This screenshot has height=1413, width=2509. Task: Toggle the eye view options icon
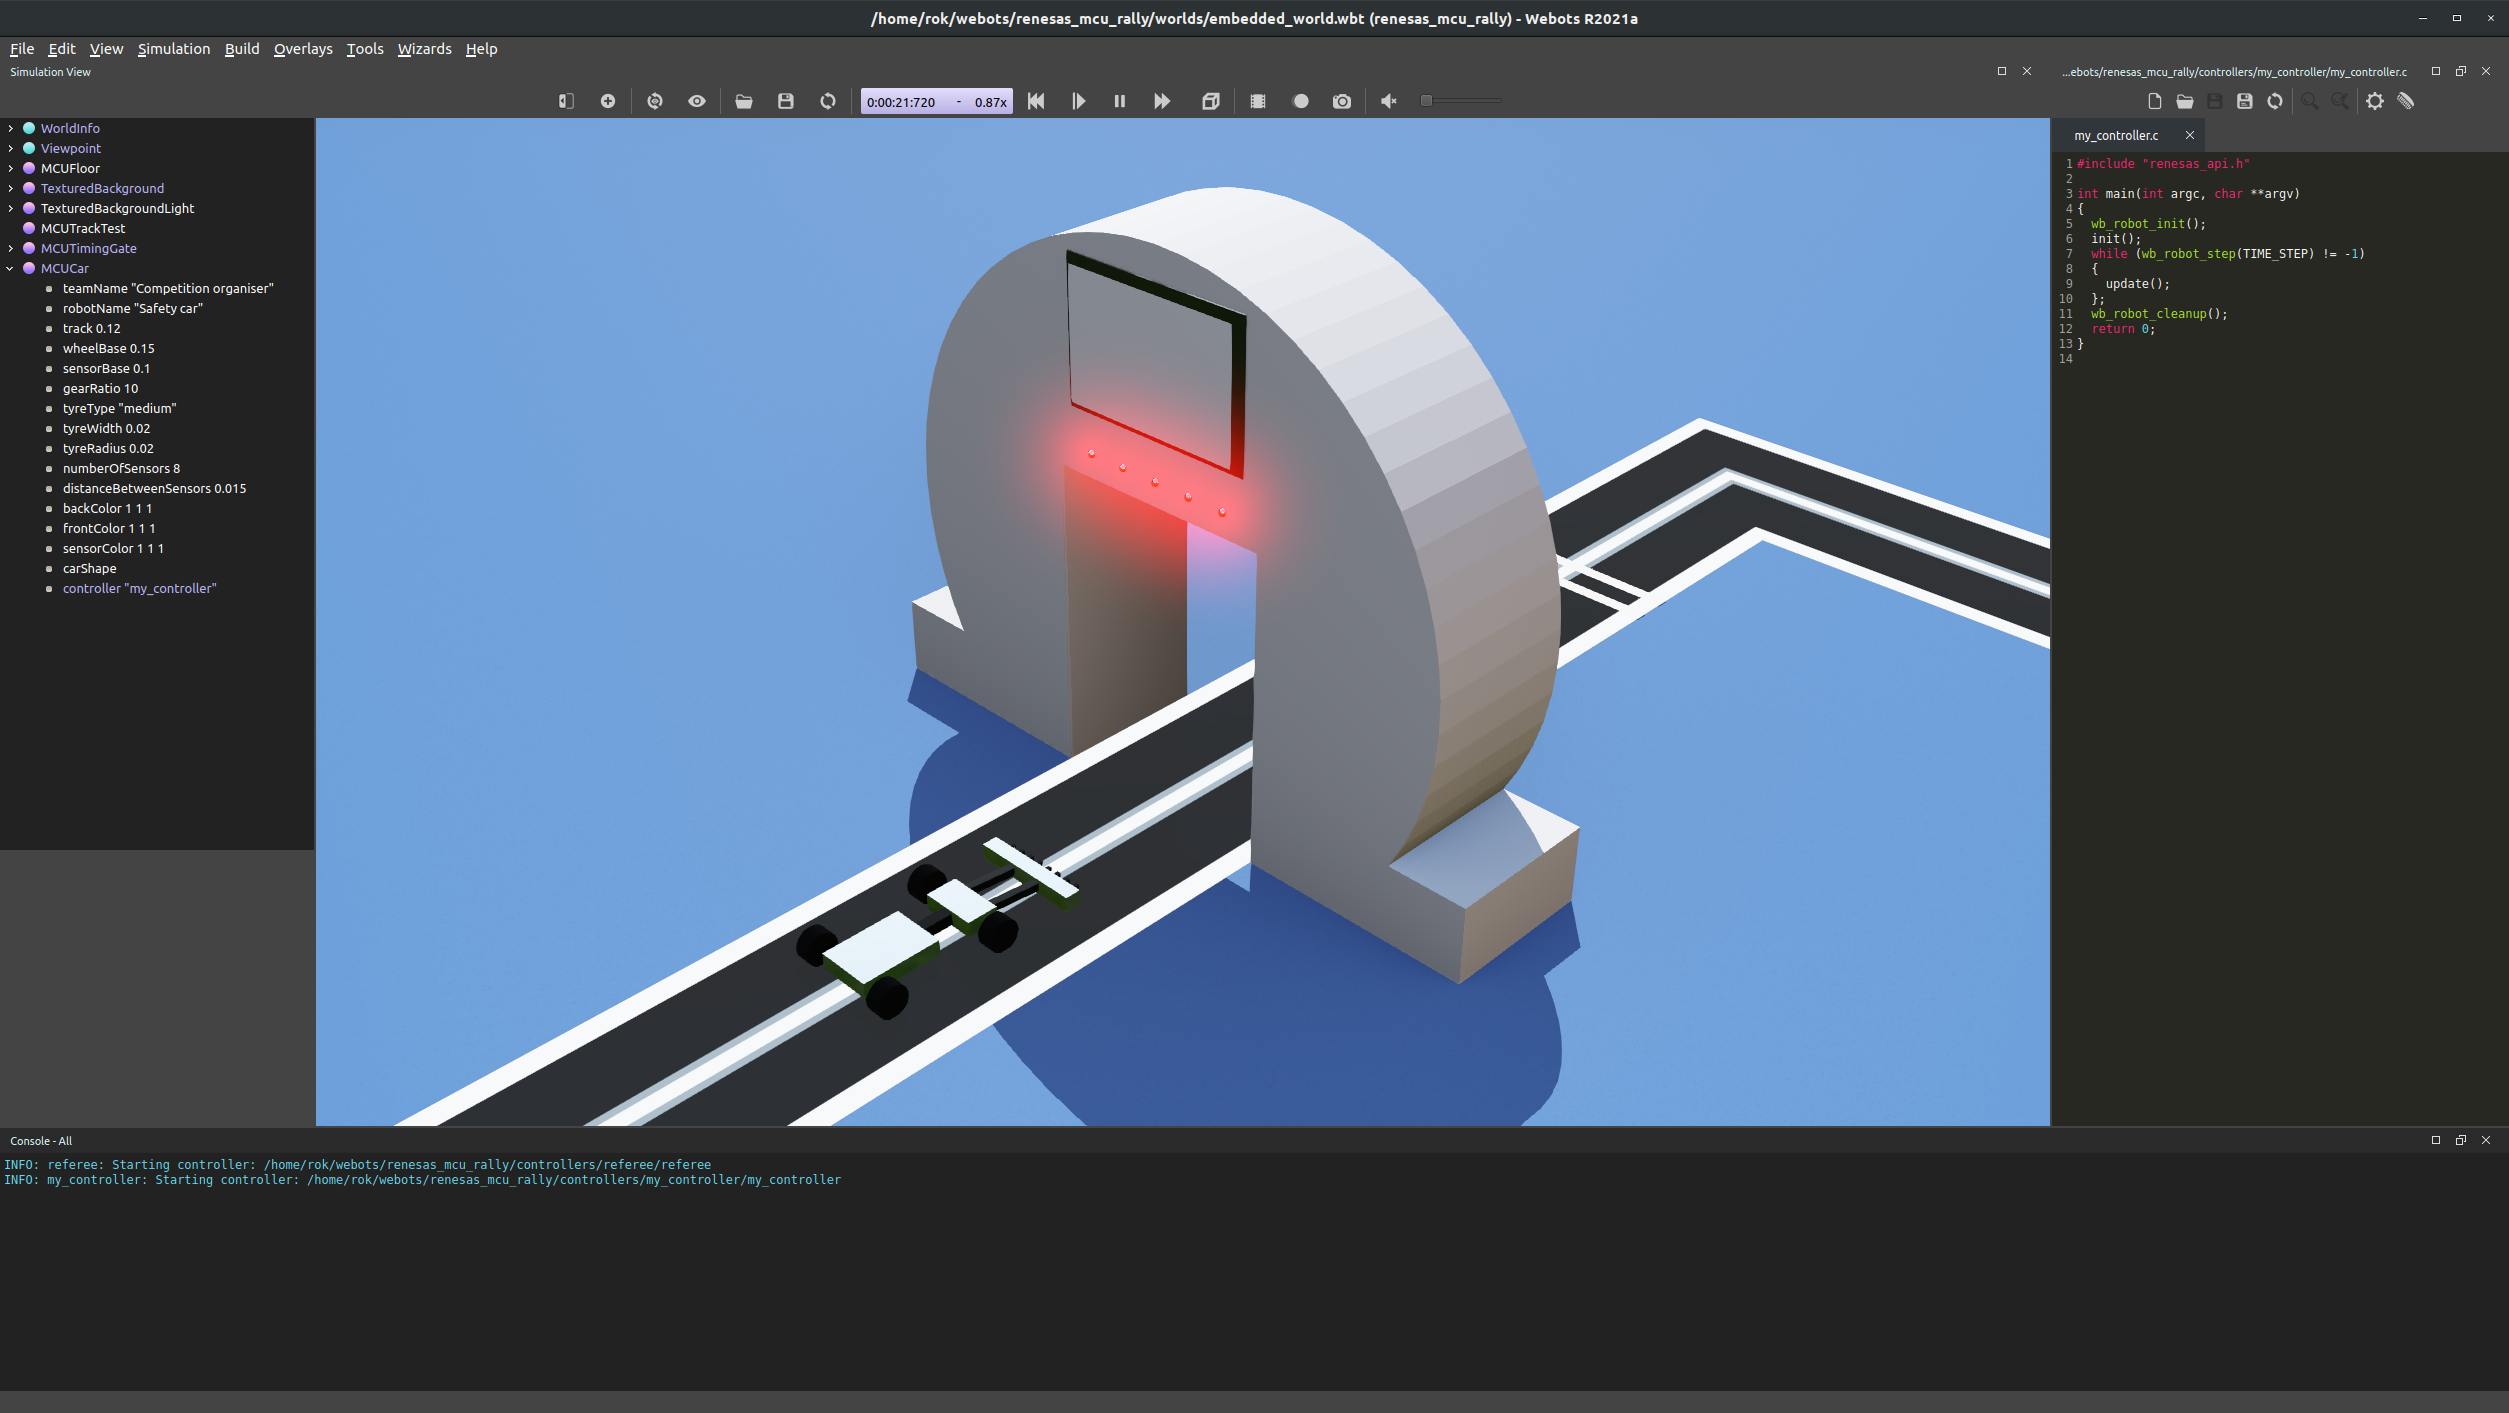coord(697,101)
